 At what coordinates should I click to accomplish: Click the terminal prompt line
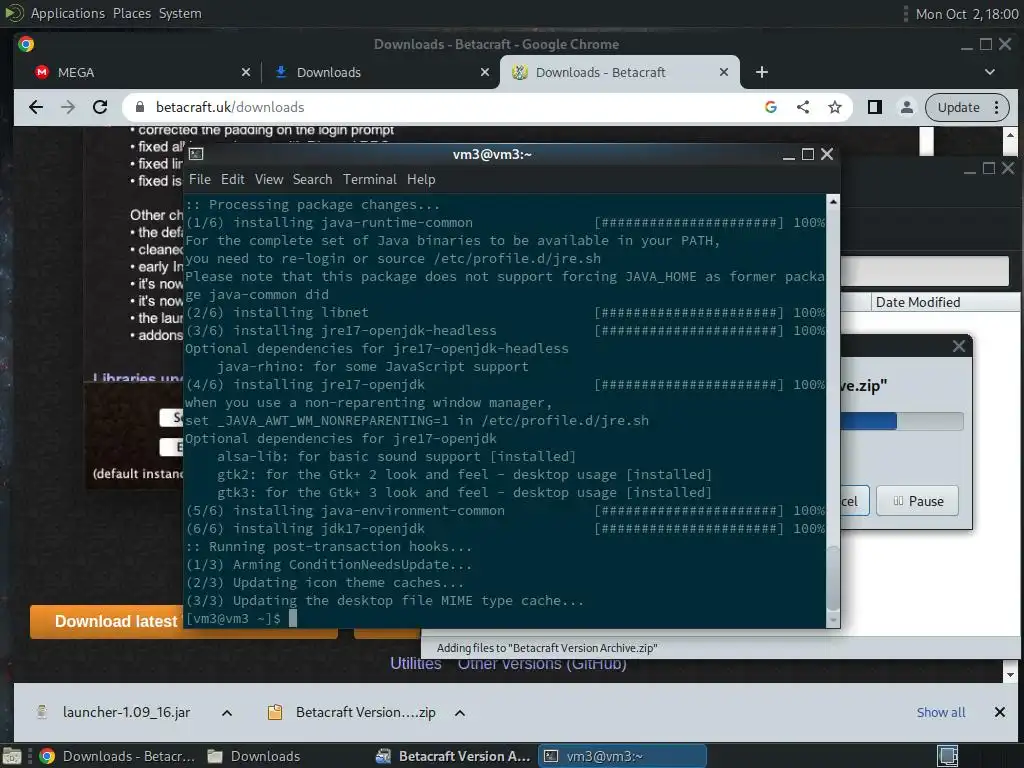click(x=504, y=618)
